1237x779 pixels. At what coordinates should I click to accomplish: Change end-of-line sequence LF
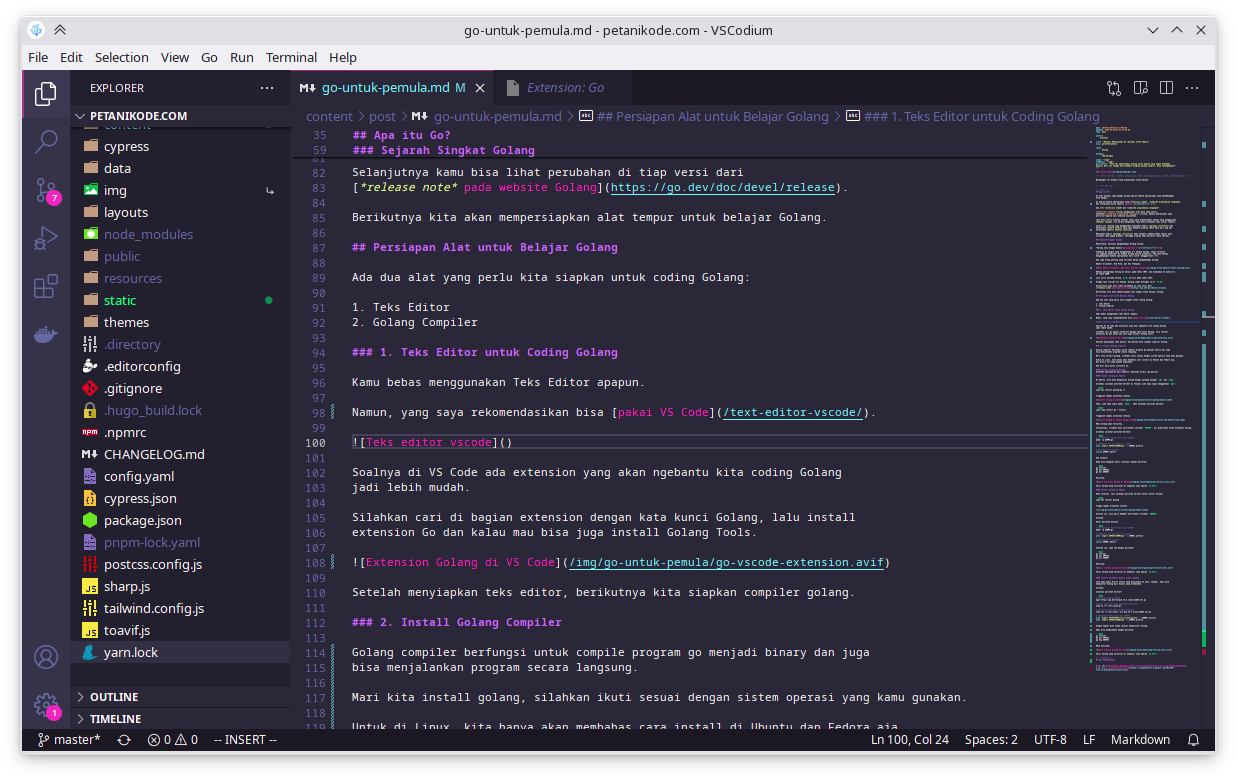pos(1089,740)
